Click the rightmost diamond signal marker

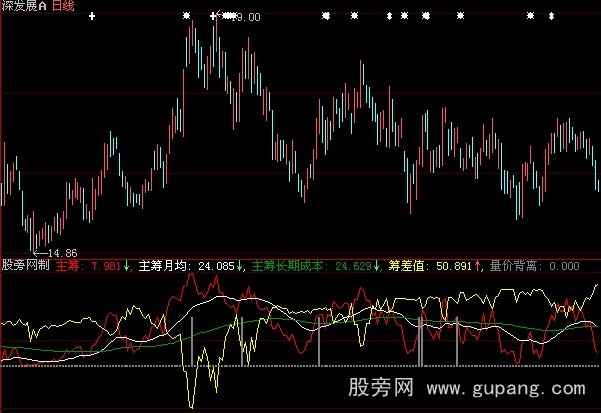click(551, 16)
